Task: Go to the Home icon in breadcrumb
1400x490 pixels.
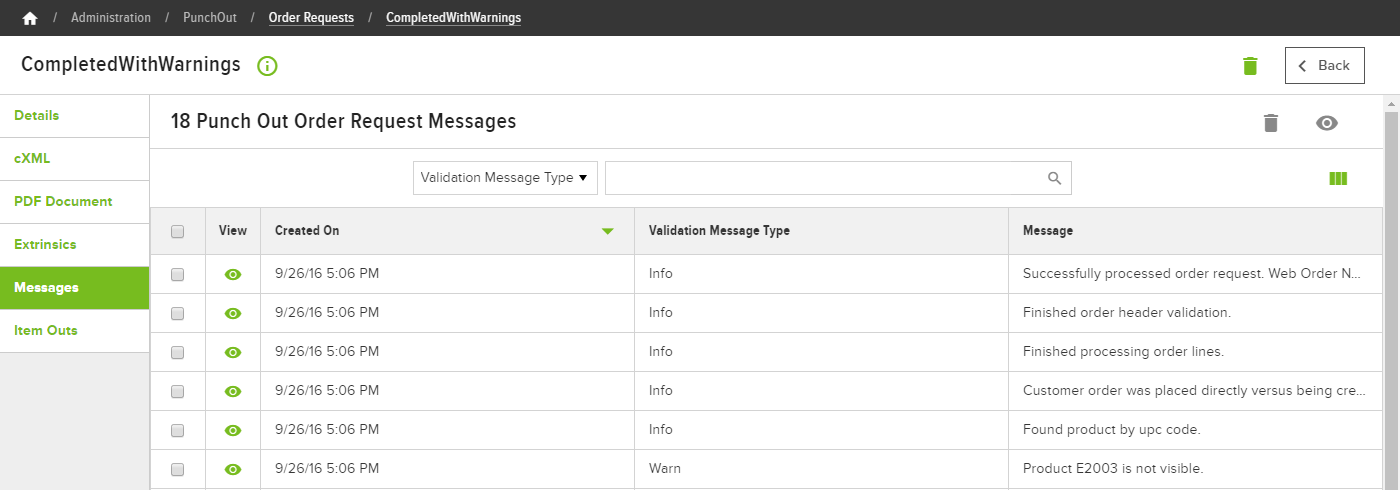Action: (30, 18)
